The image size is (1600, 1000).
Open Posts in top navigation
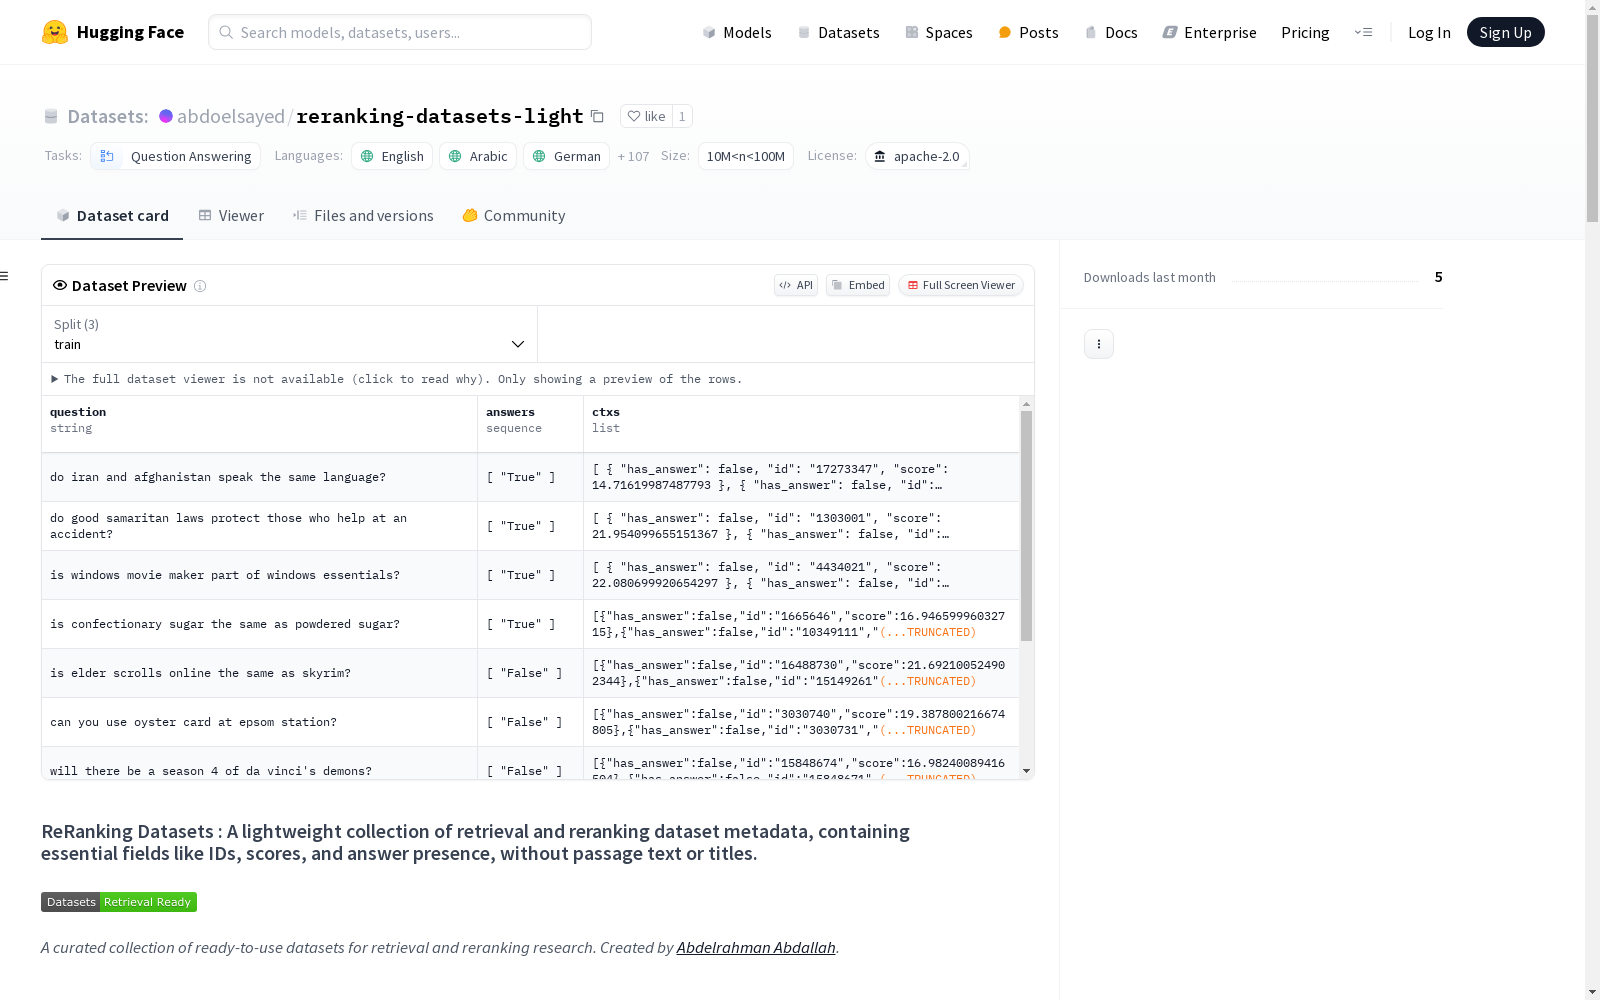(1029, 32)
